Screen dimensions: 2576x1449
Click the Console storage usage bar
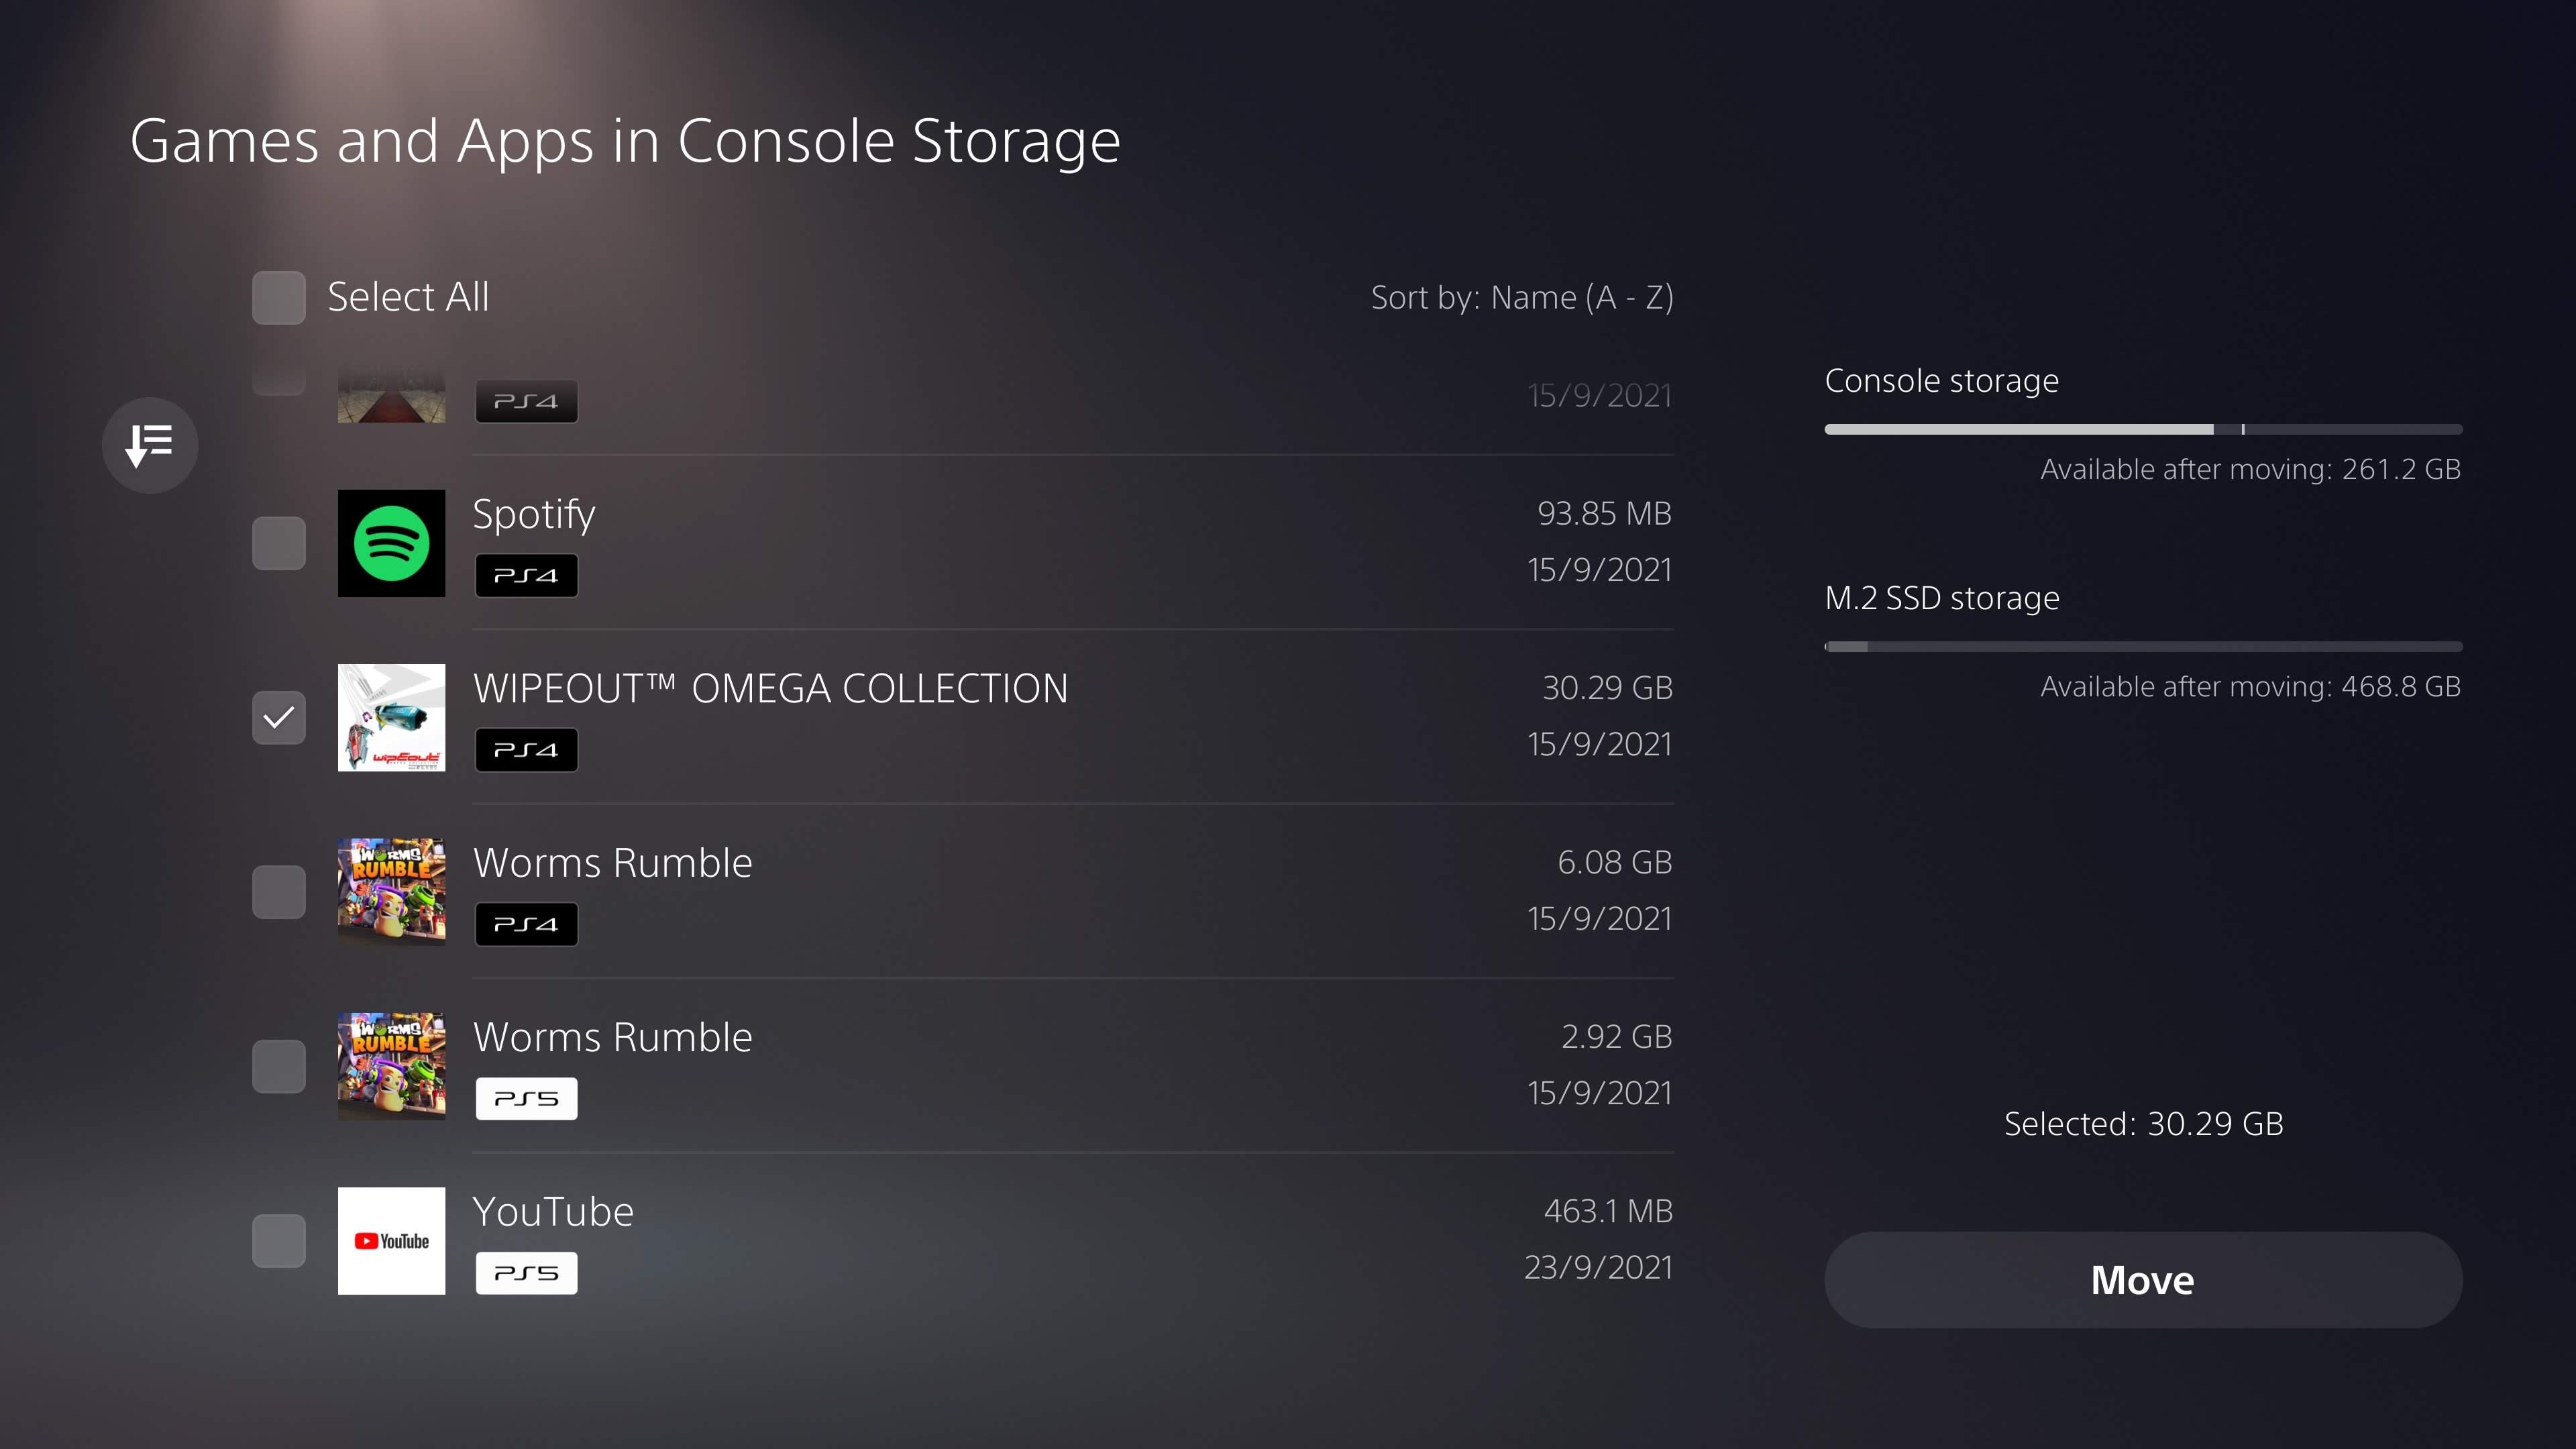[x=2142, y=429]
